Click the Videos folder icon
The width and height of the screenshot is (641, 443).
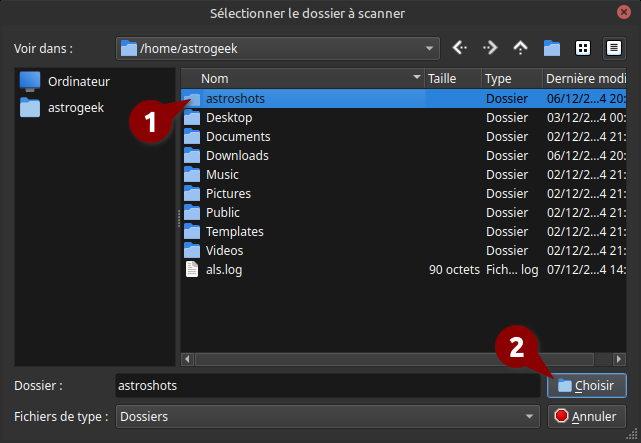pos(192,251)
